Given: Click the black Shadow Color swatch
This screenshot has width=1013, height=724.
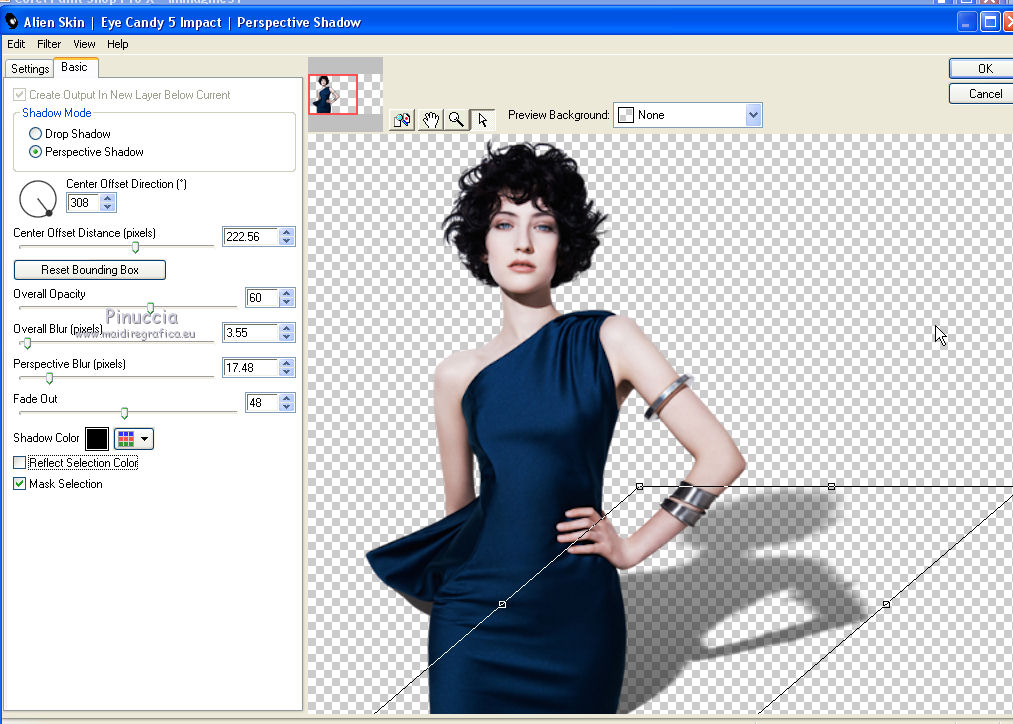Looking at the screenshot, I should 97,439.
